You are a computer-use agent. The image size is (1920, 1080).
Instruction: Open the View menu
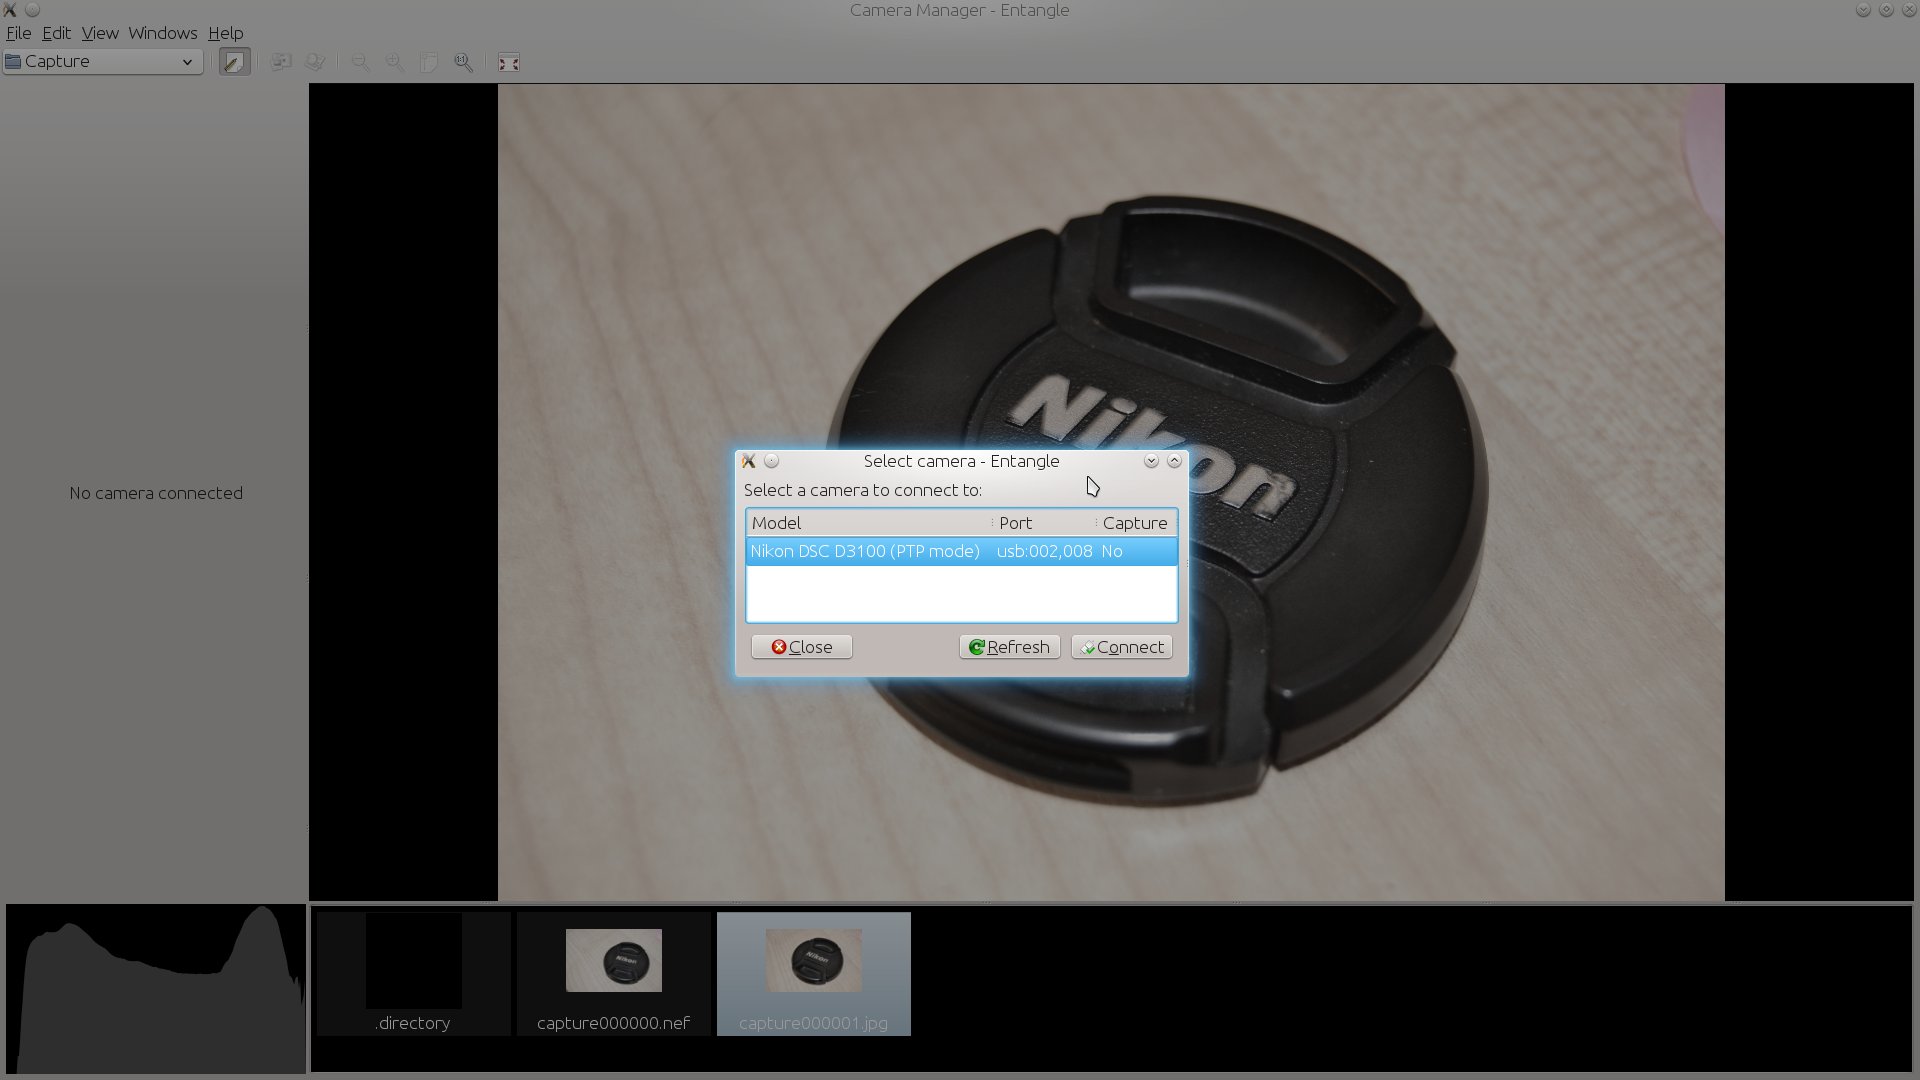100,33
